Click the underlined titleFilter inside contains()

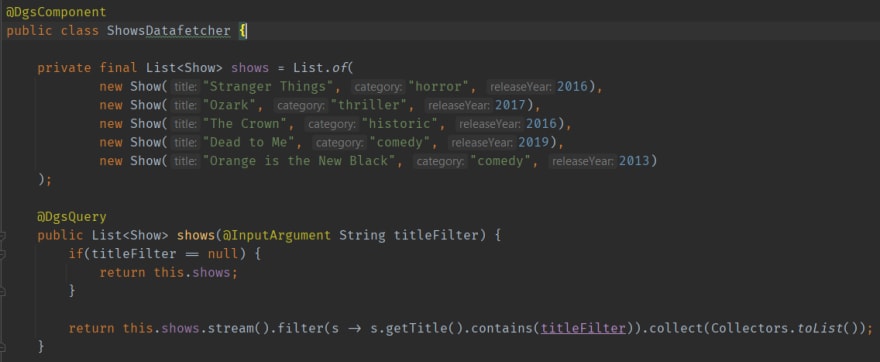pos(583,328)
